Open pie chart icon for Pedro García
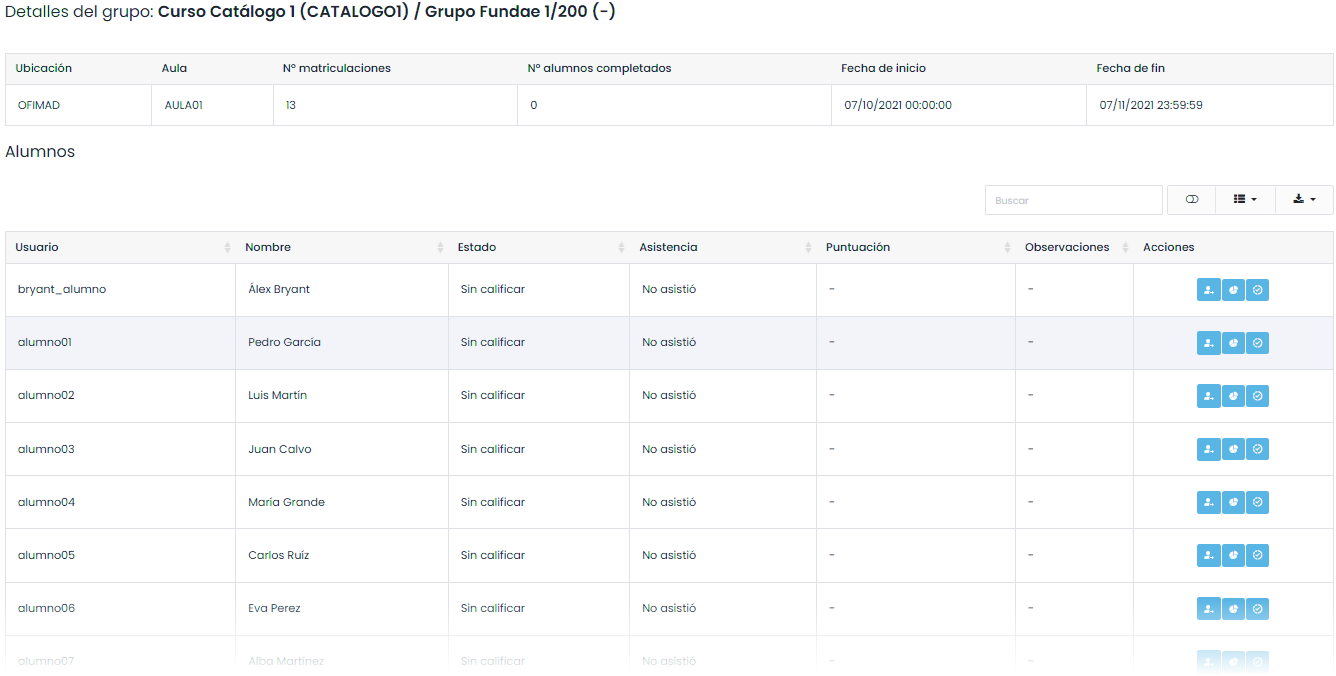 pos(1233,343)
